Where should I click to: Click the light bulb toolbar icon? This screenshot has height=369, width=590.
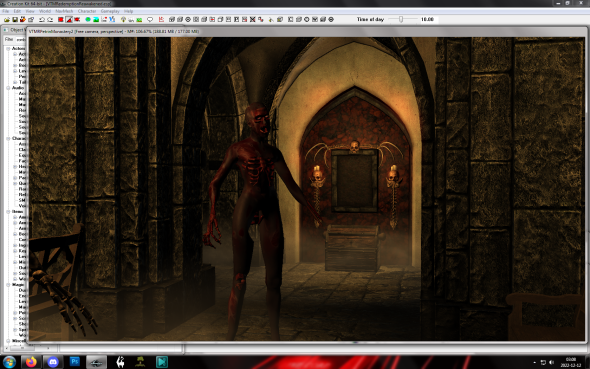pyautogui.click(x=123, y=20)
